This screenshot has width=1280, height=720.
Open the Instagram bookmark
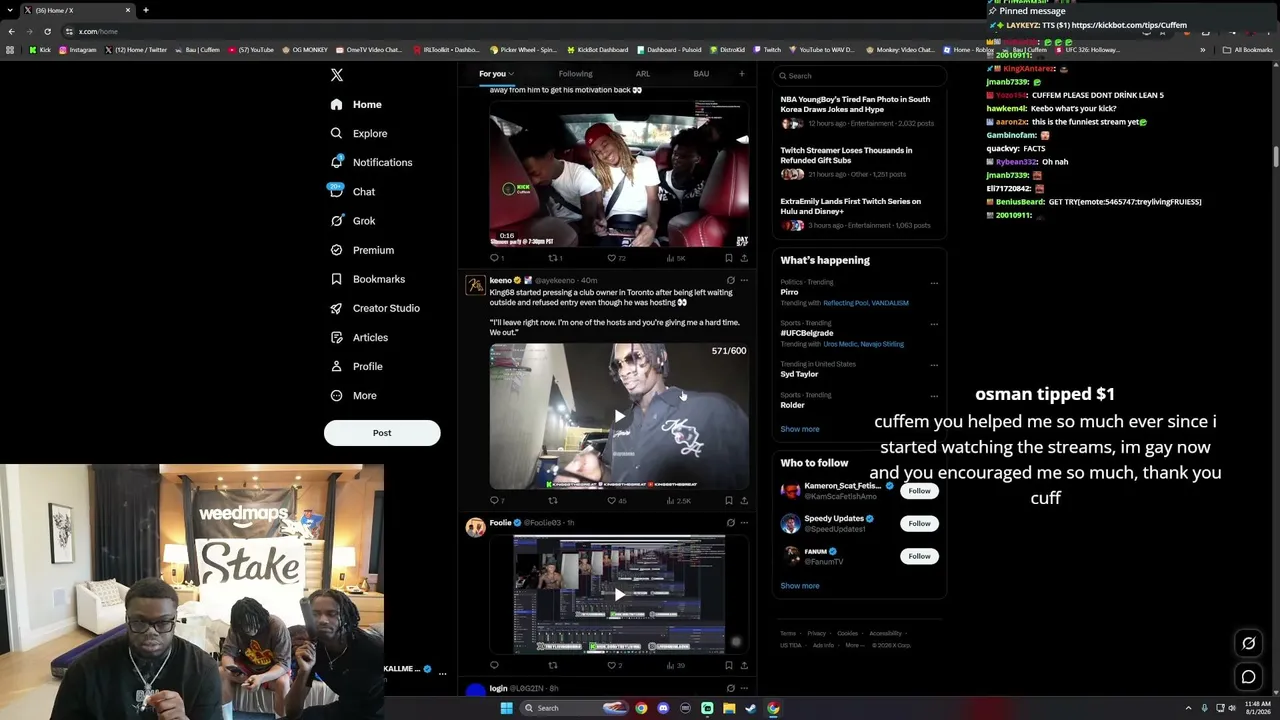[x=77, y=50]
